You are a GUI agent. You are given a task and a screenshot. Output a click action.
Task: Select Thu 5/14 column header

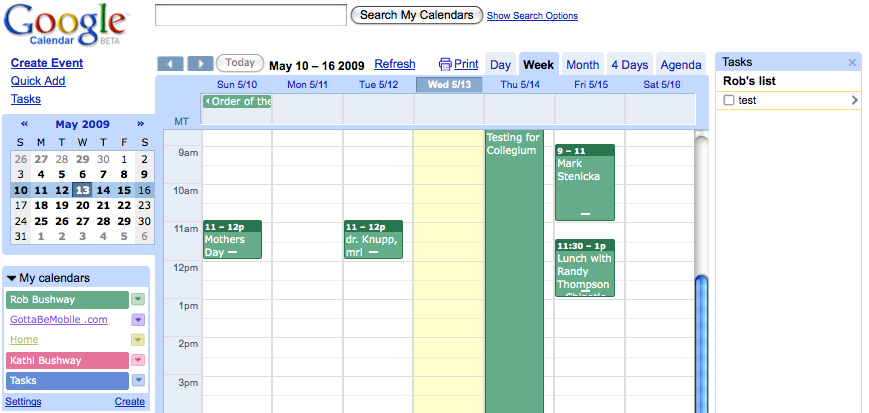(x=520, y=85)
